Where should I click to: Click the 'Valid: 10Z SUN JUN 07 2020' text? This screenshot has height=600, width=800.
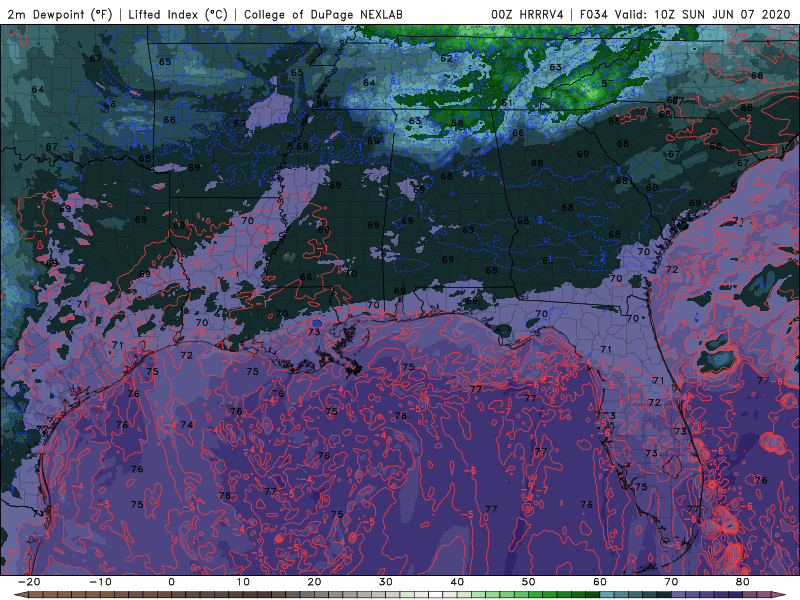(x=702, y=14)
